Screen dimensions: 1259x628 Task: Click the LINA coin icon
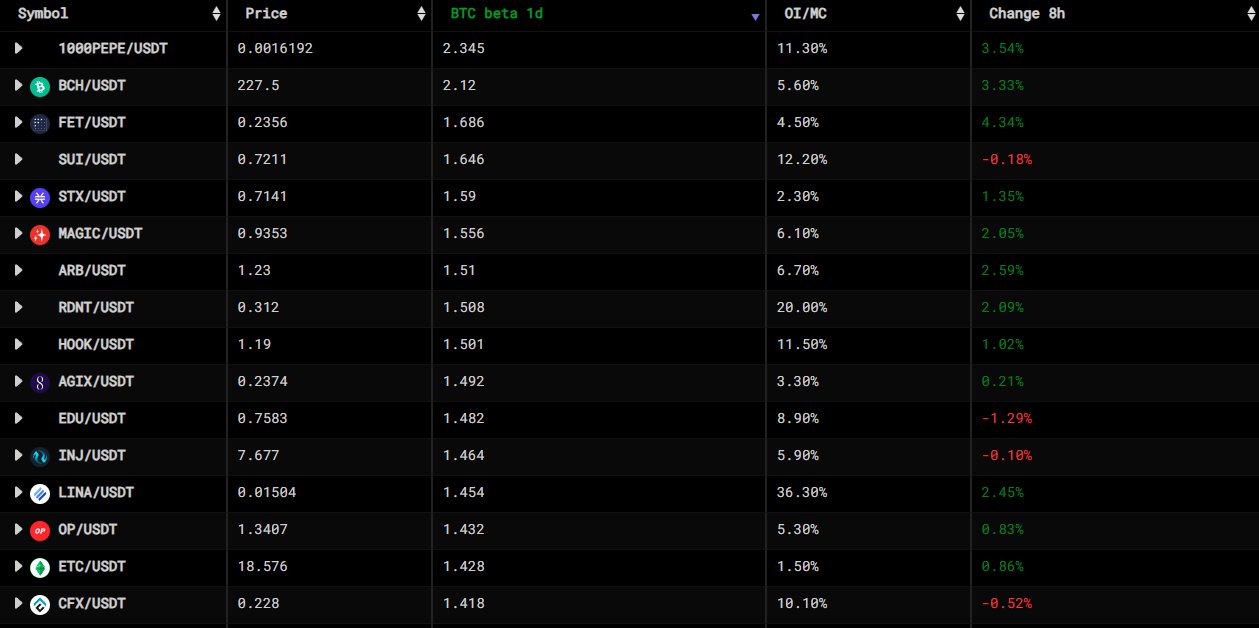point(40,493)
